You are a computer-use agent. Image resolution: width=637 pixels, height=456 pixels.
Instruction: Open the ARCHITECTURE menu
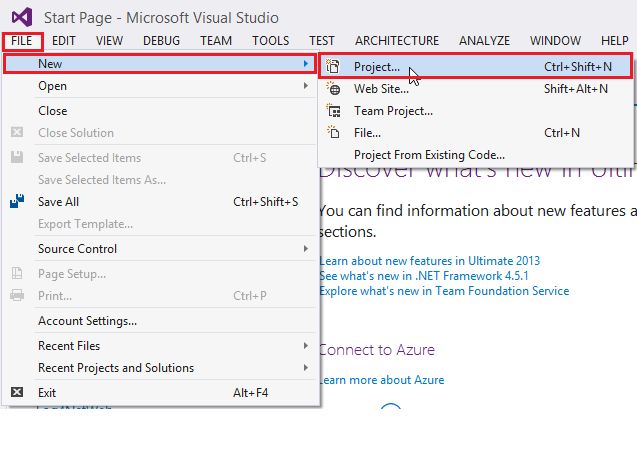pyautogui.click(x=396, y=41)
